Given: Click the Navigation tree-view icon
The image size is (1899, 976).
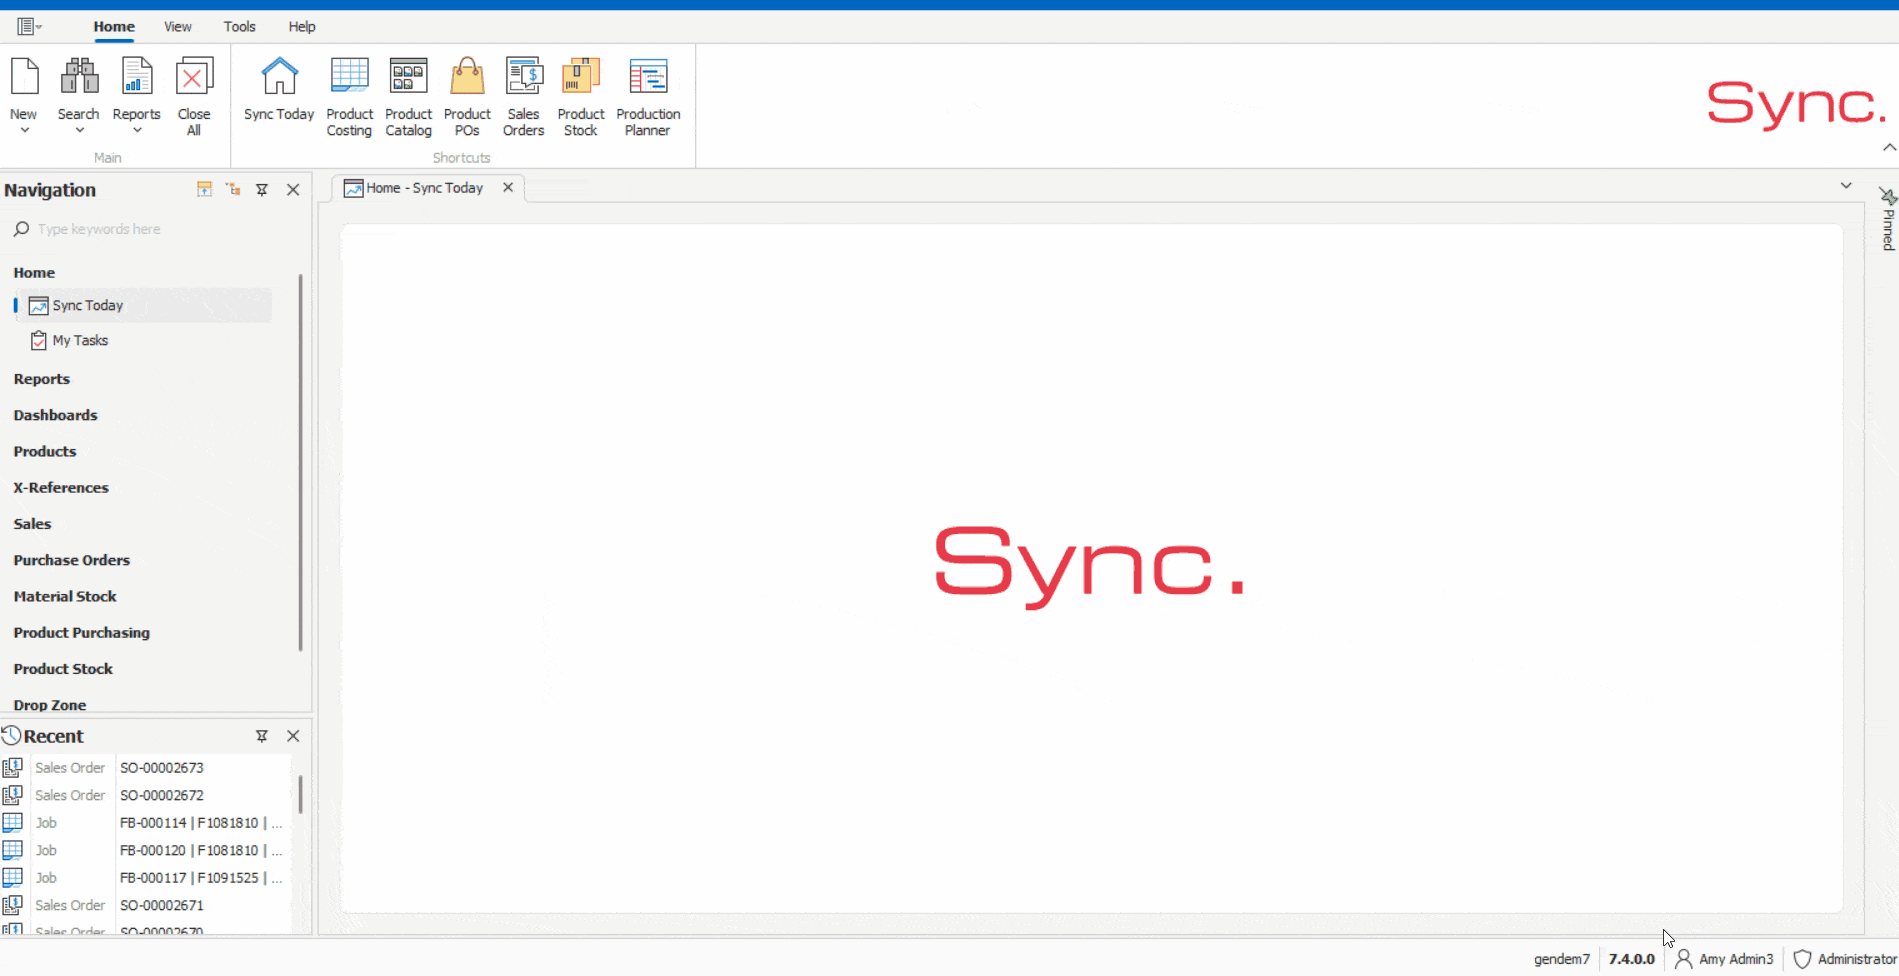Looking at the screenshot, I should point(233,189).
